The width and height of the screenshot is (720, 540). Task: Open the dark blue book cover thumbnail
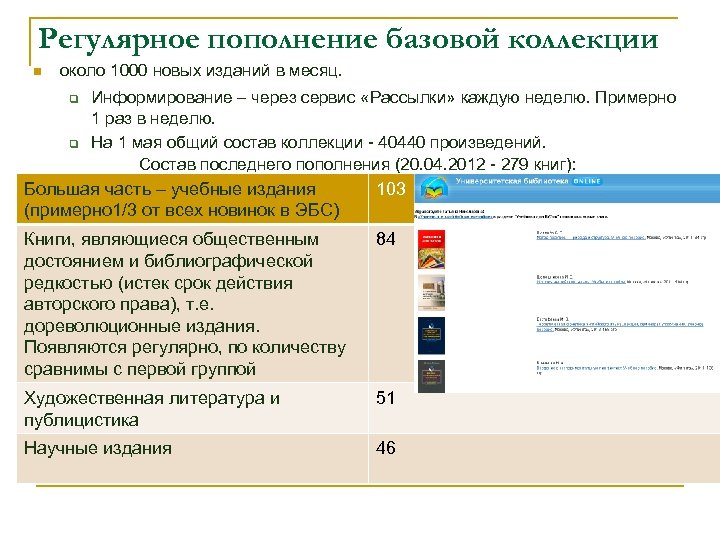(431, 336)
